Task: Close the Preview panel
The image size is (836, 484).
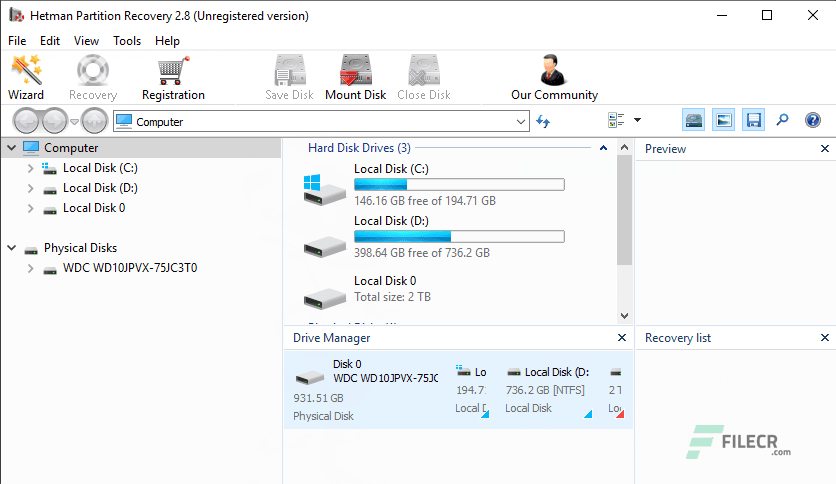Action: (x=824, y=149)
